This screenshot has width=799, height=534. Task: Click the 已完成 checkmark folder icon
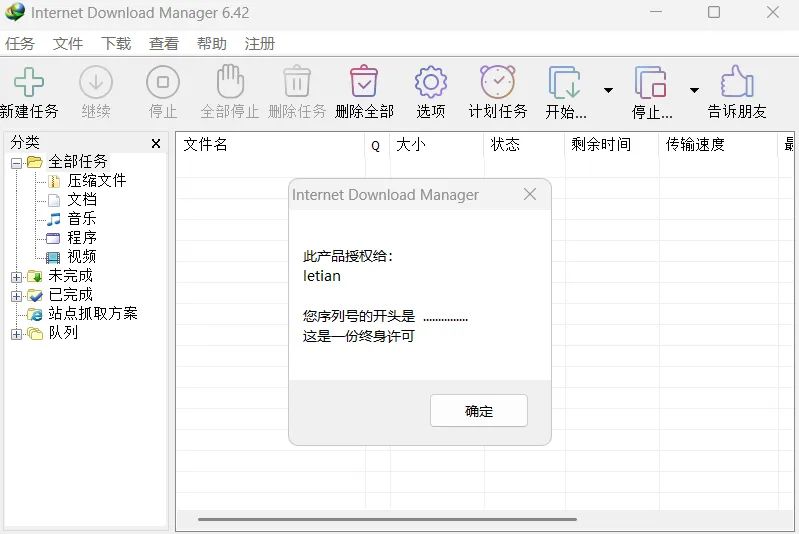click(35, 295)
